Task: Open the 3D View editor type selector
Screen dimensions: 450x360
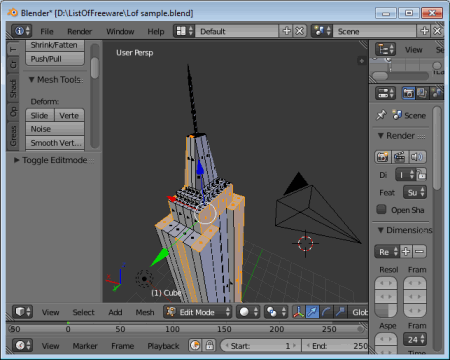Action: point(22,312)
